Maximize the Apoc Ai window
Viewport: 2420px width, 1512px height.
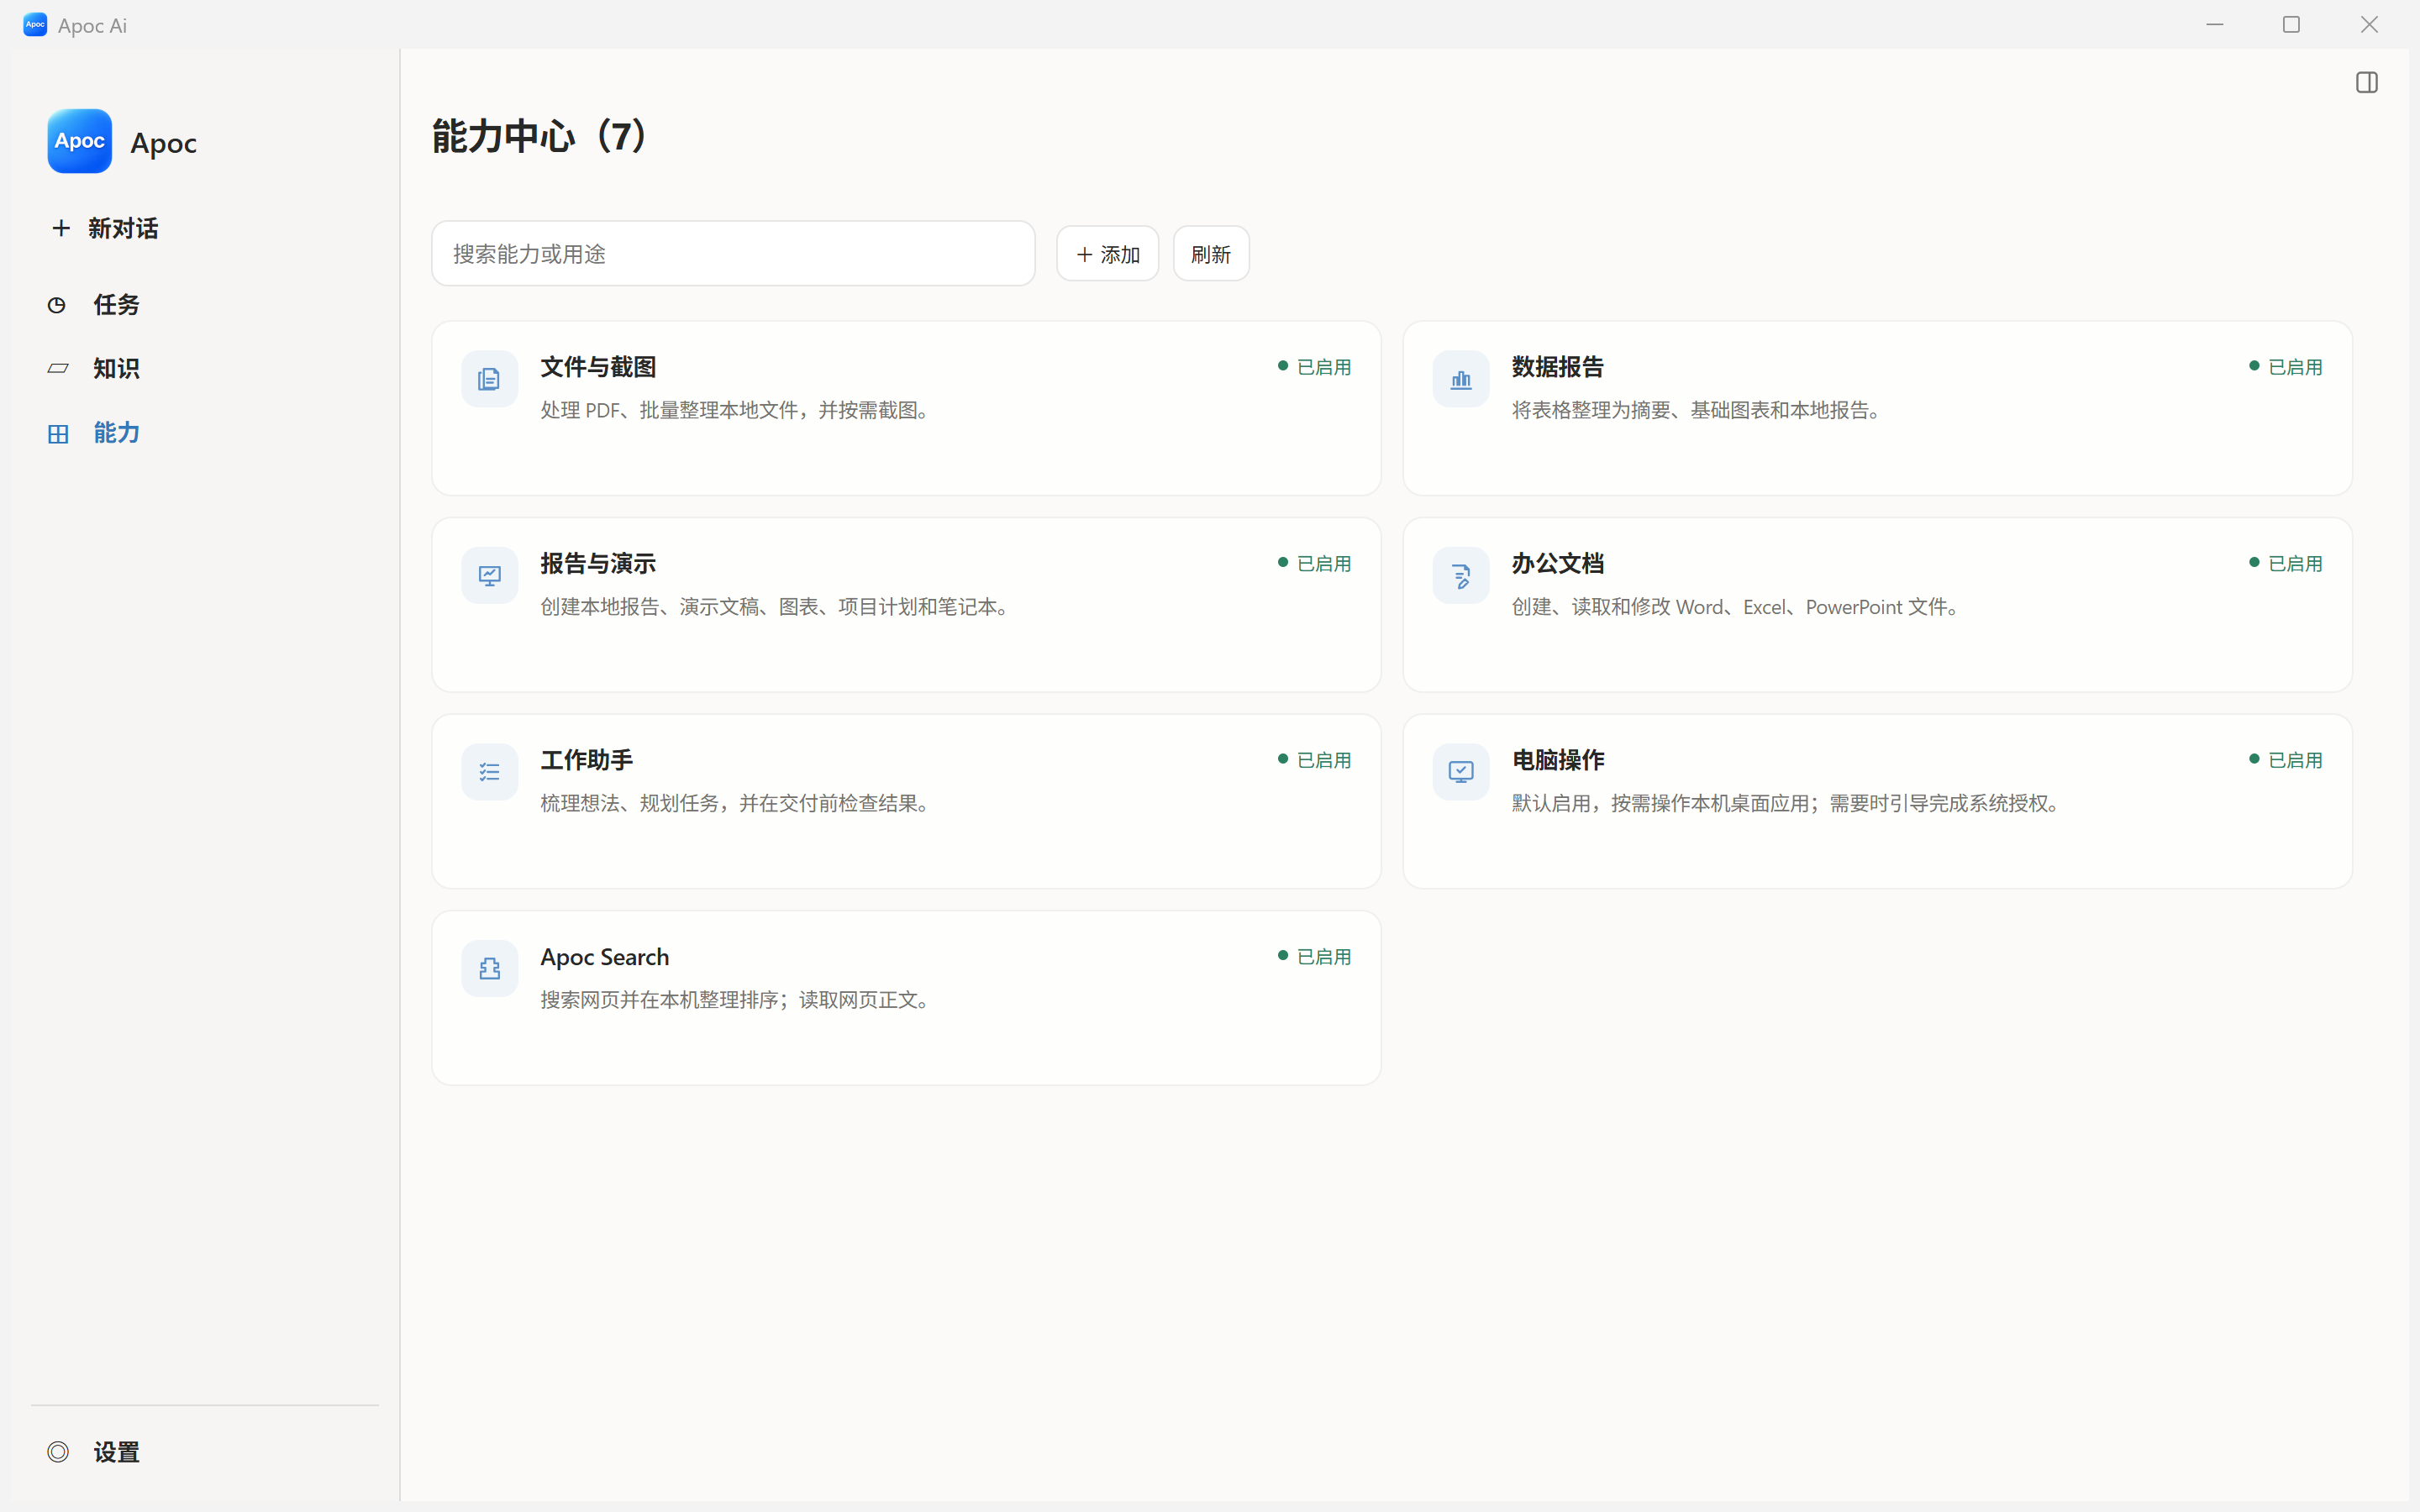2291,25
